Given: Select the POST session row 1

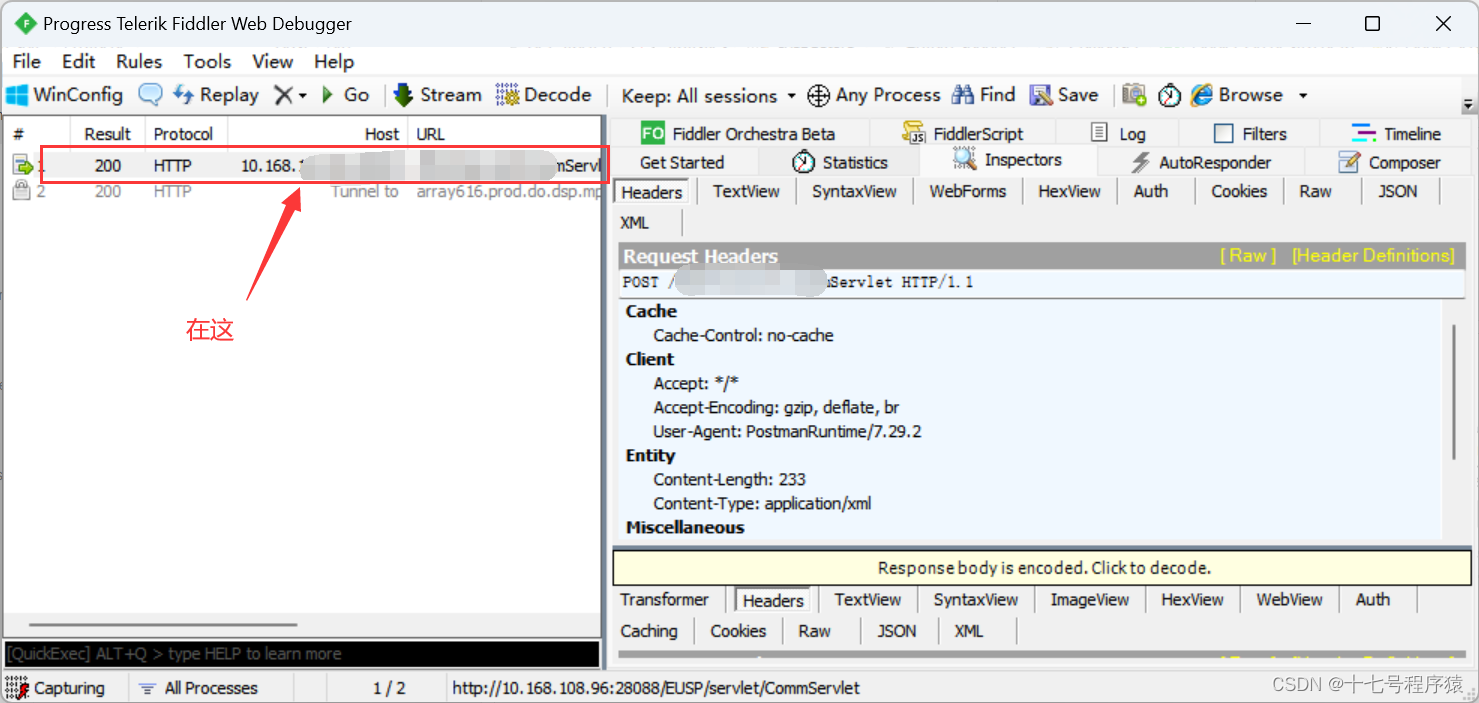Looking at the screenshot, I should (x=305, y=166).
